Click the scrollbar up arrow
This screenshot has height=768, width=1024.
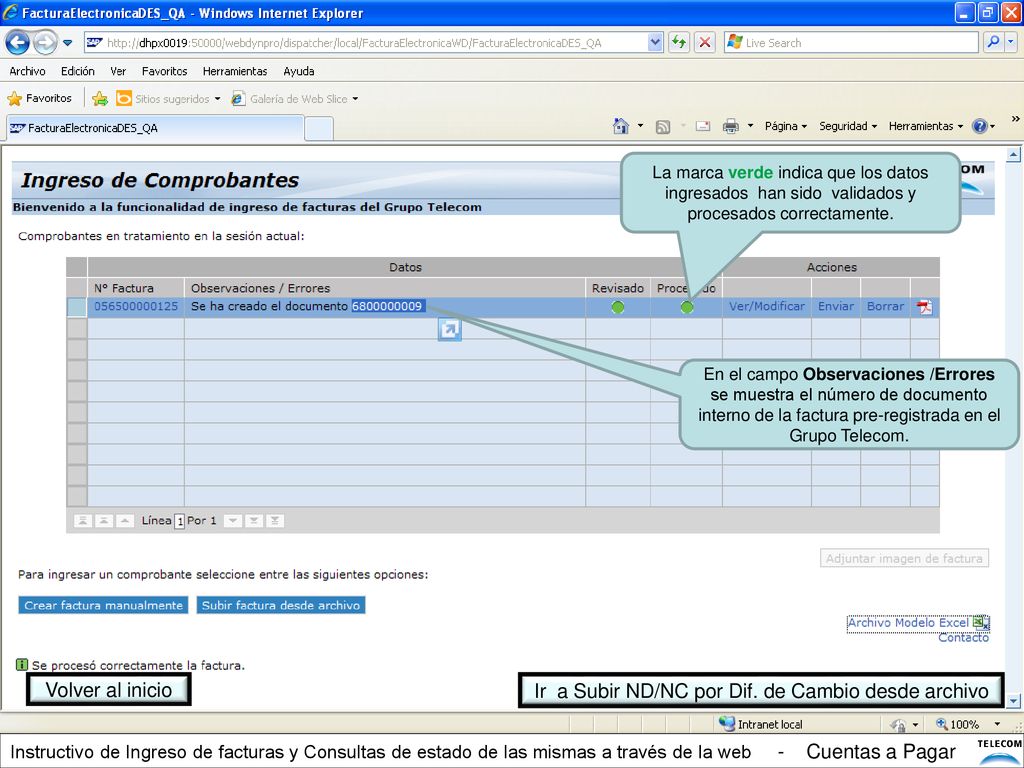[x=1014, y=155]
